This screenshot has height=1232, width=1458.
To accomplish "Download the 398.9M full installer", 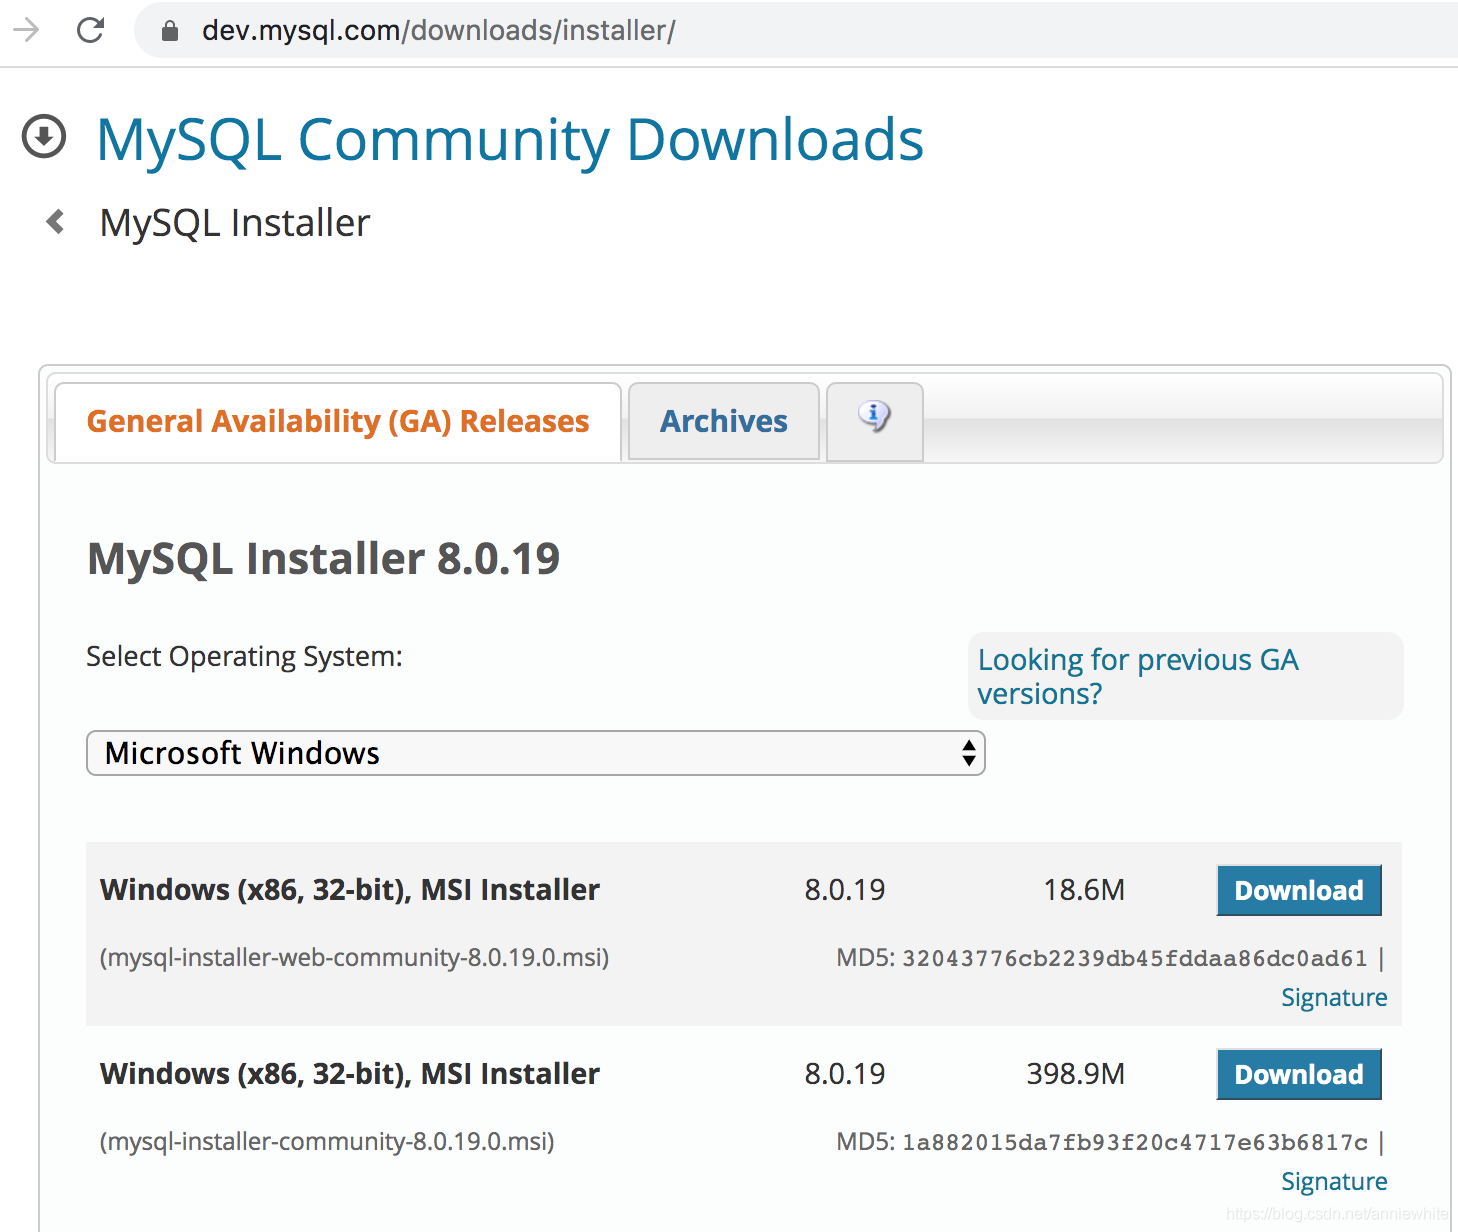I will [1299, 1074].
